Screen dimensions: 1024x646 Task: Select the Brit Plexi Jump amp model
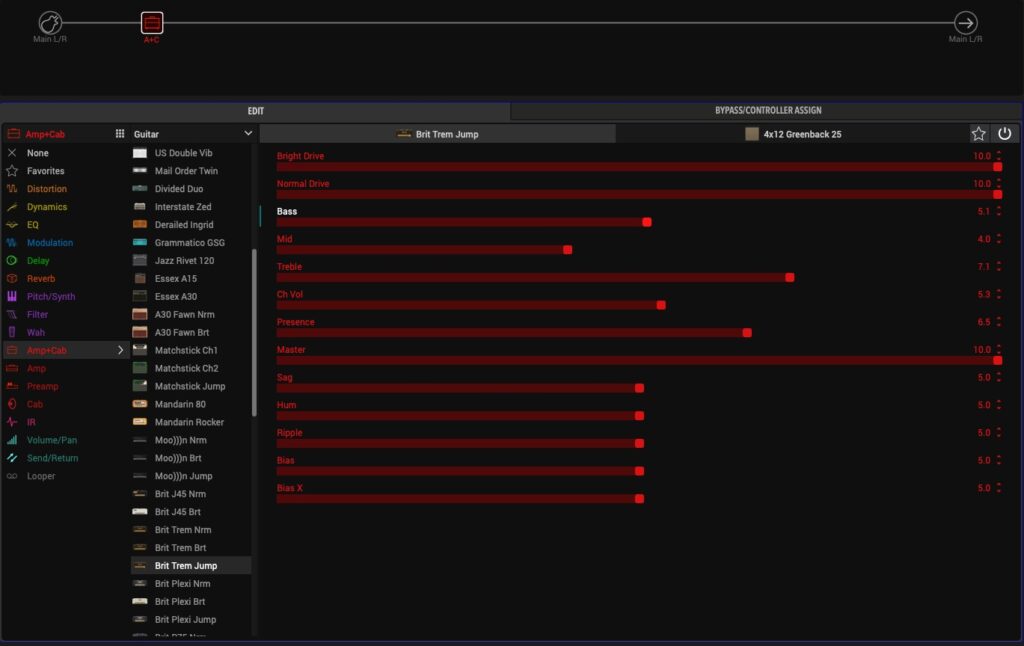click(x=184, y=620)
